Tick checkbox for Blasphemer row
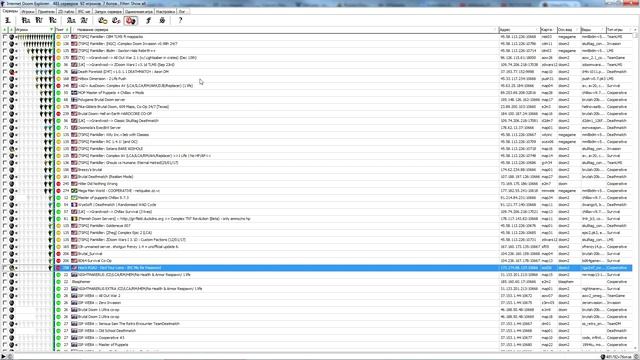 5,282
